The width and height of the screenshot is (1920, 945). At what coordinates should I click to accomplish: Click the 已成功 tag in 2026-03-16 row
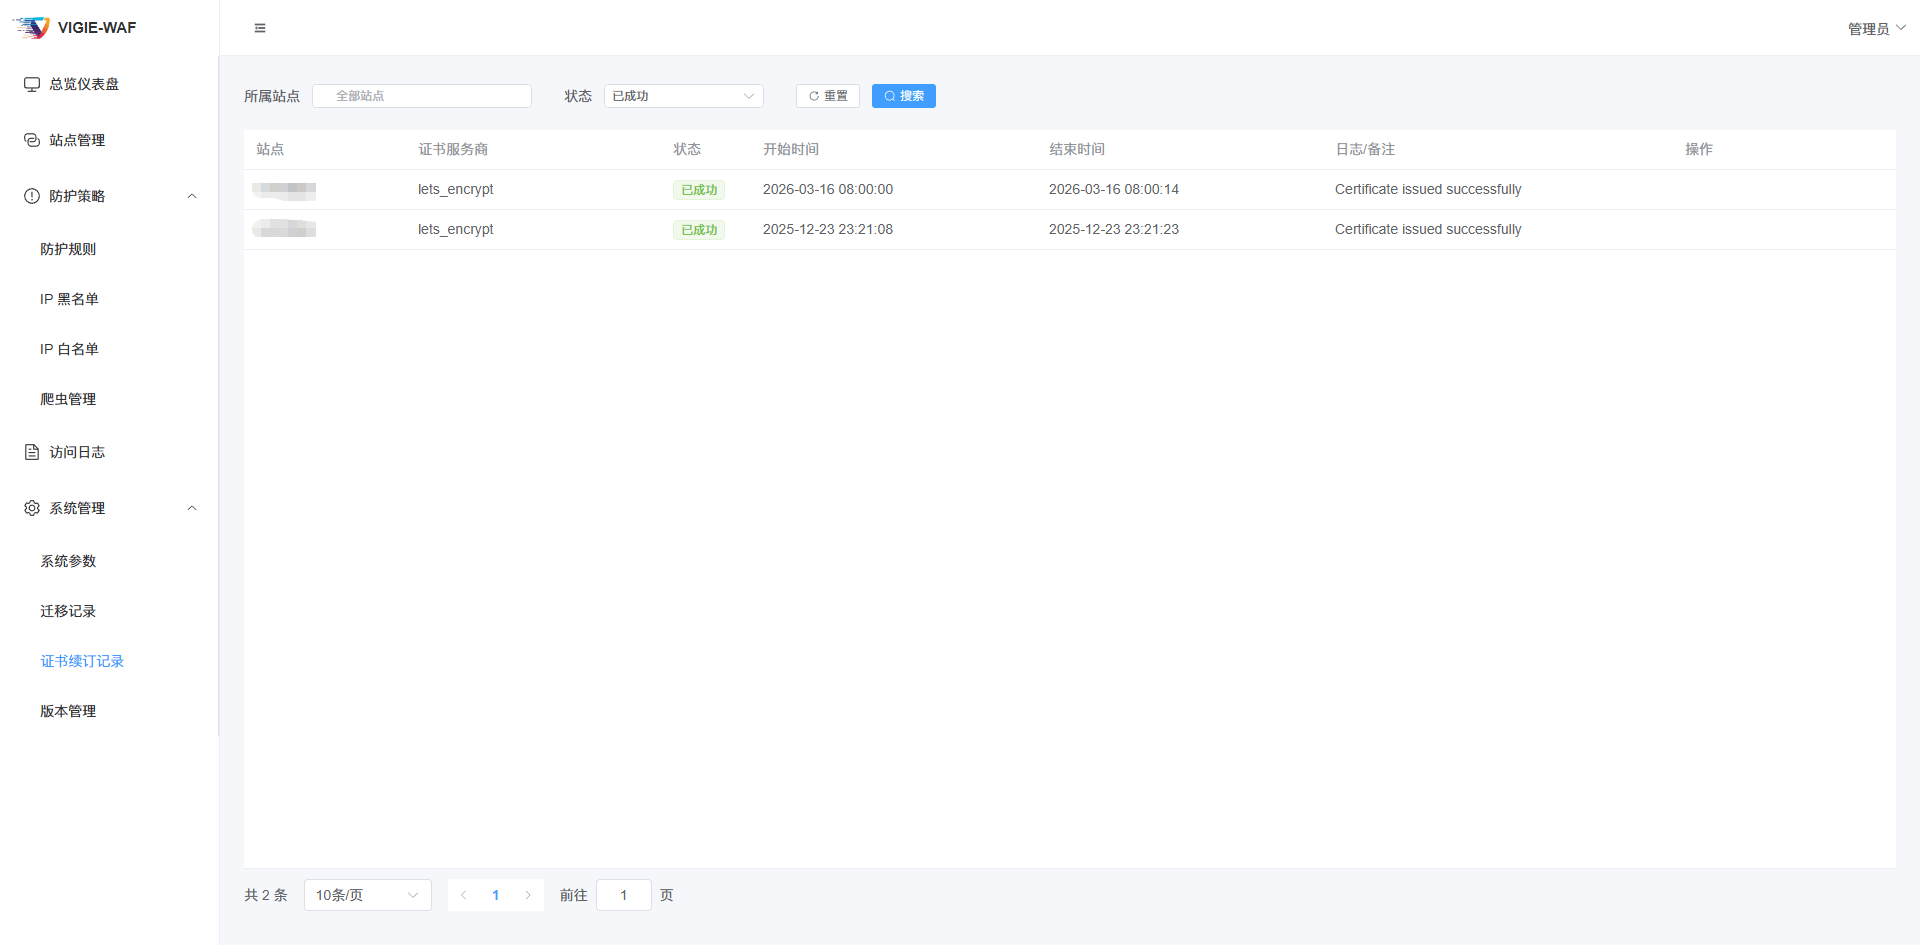(699, 190)
